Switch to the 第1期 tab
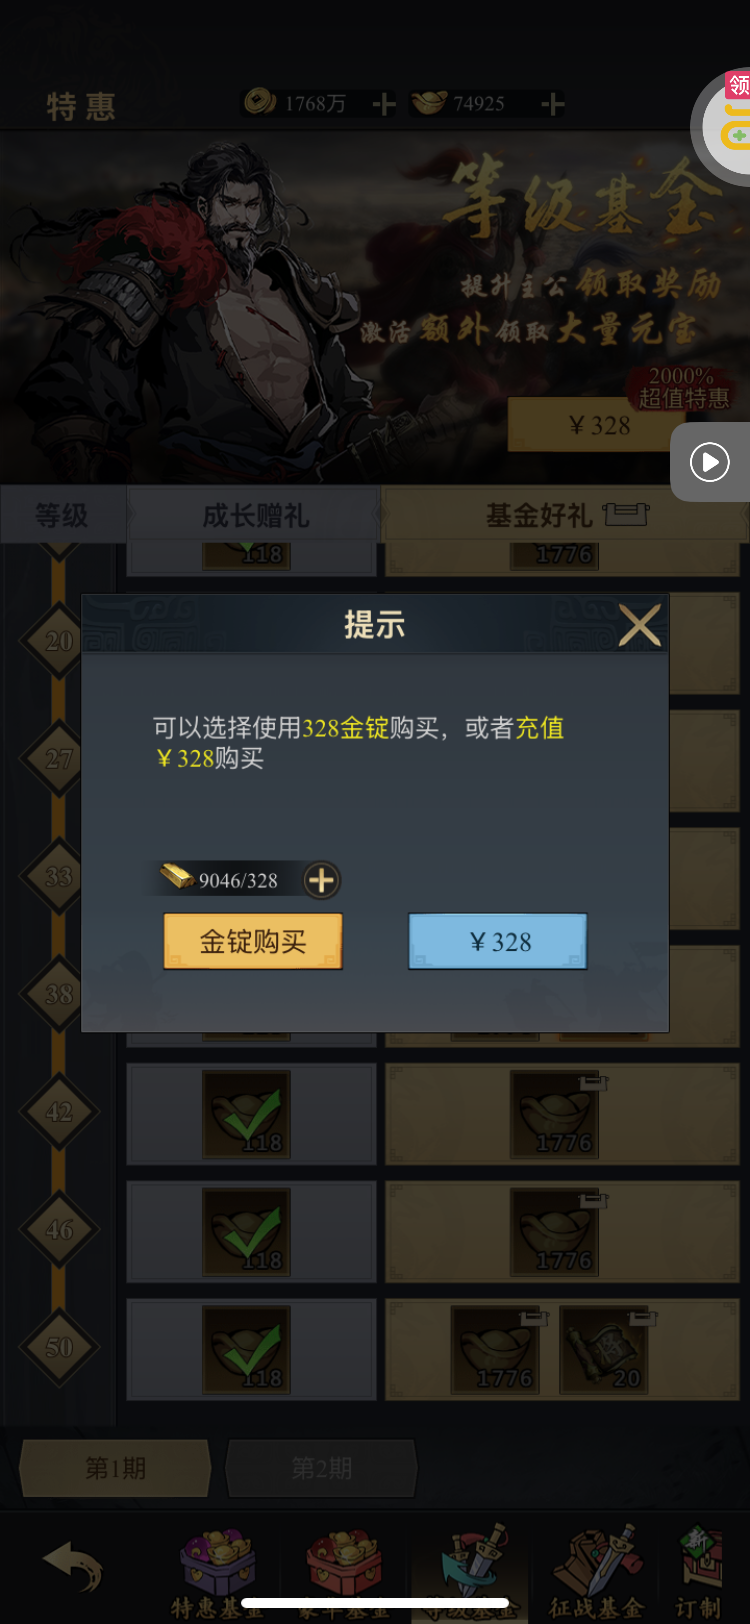750x1624 pixels. 115,1468
